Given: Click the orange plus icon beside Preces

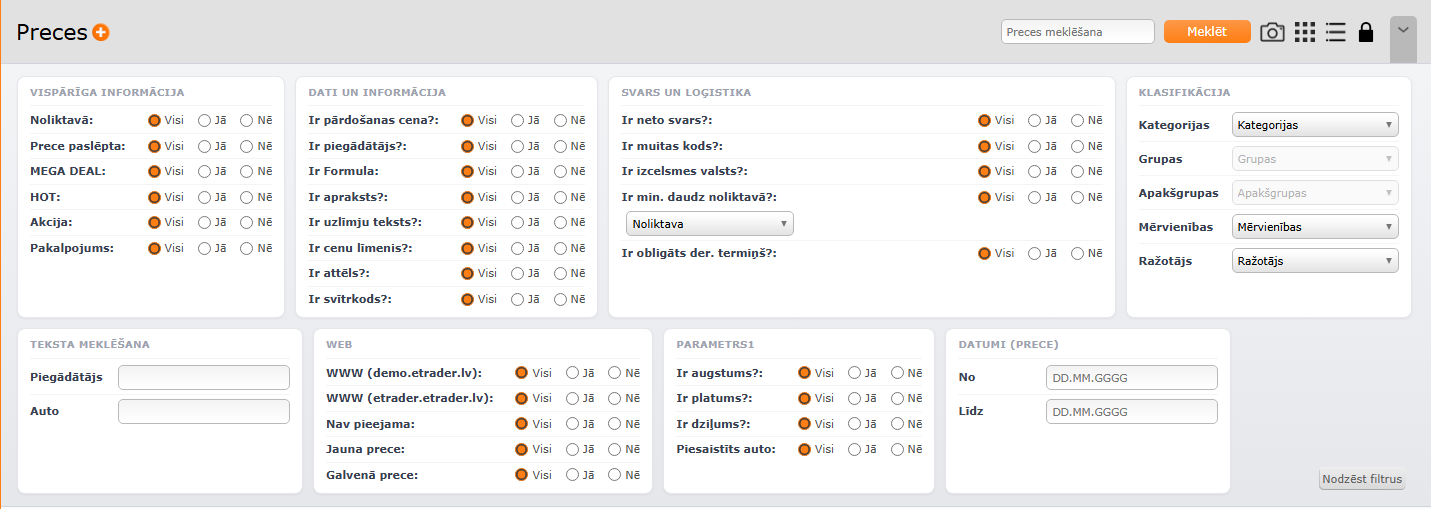Looking at the screenshot, I should click(101, 33).
